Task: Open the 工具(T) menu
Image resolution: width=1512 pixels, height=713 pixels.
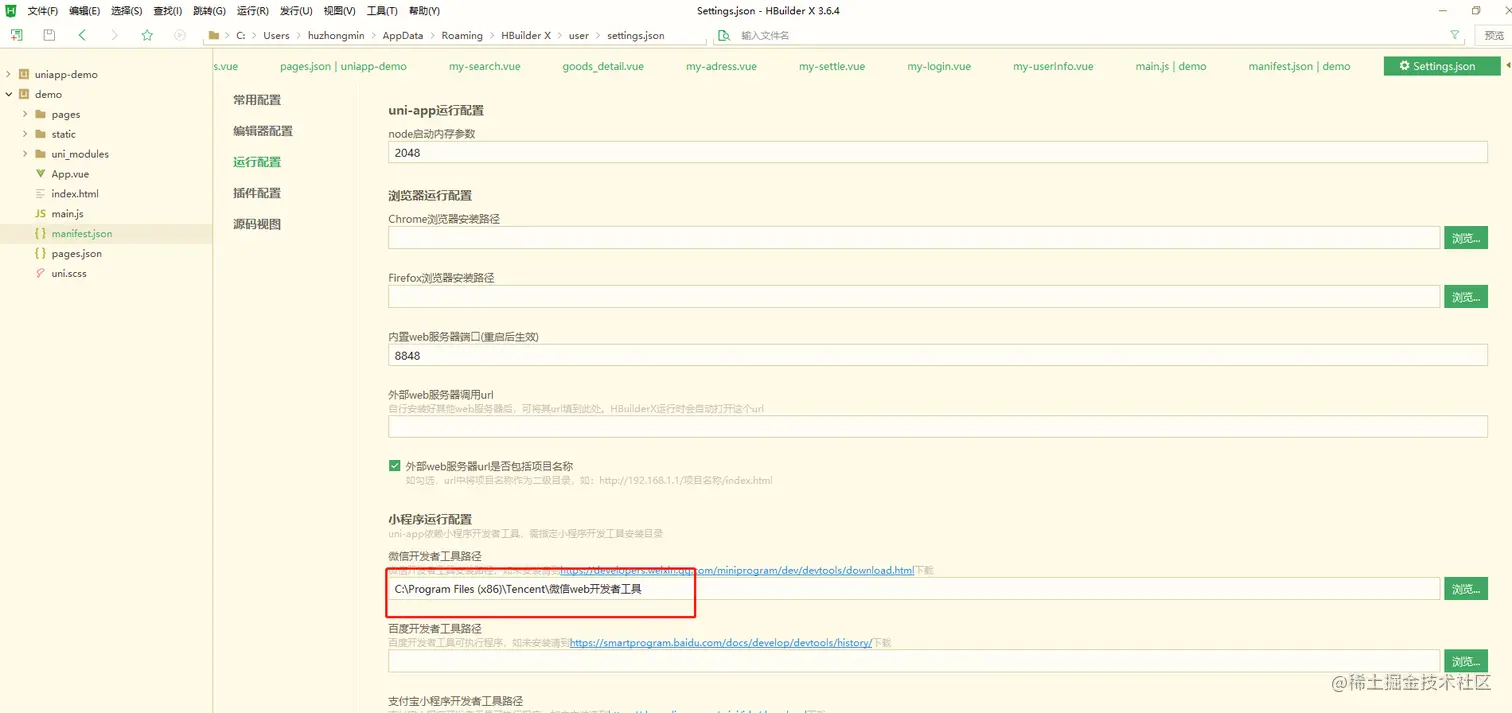Action: [x=382, y=11]
